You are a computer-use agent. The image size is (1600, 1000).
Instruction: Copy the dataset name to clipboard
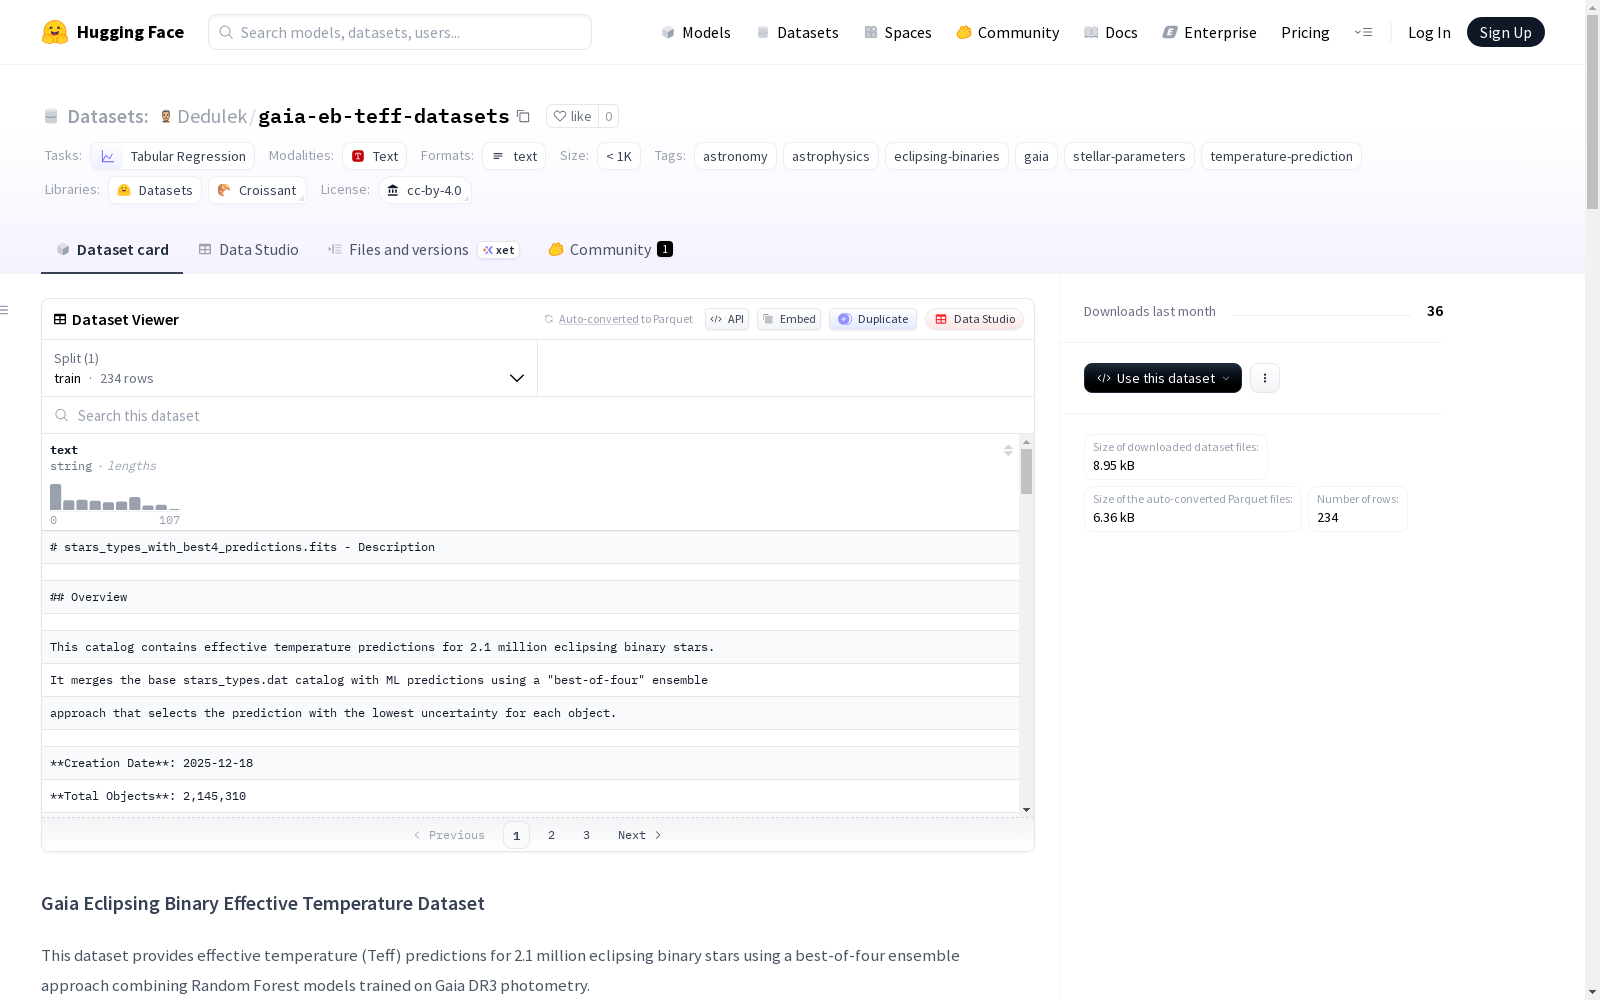[523, 116]
